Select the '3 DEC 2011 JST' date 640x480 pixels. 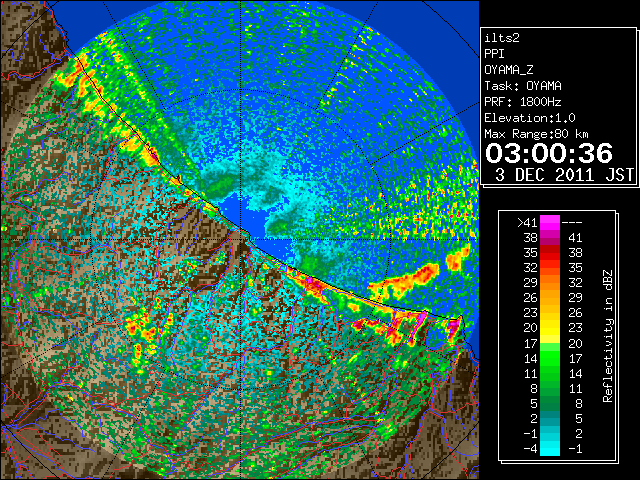click(x=564, y=175)
